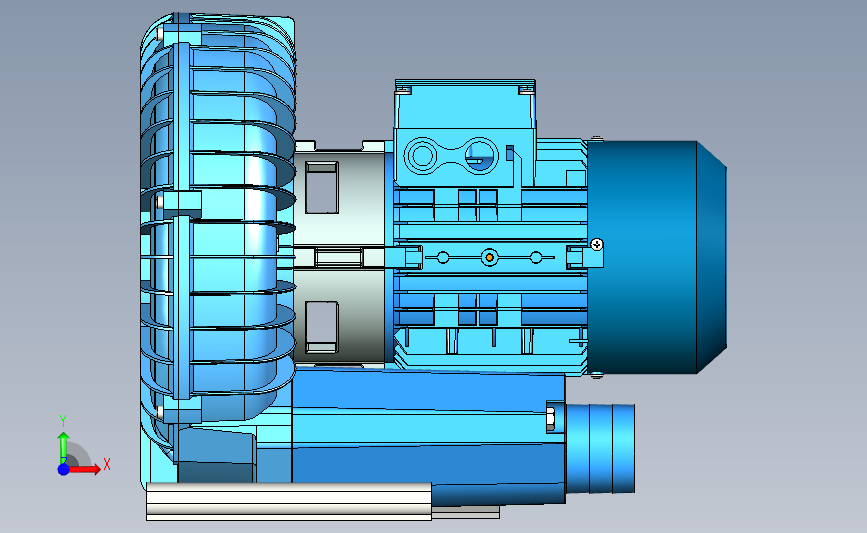Click the blue Z axis dot on the triad
Viewport: 867px width, 533px height.
(x=64, y=469)
